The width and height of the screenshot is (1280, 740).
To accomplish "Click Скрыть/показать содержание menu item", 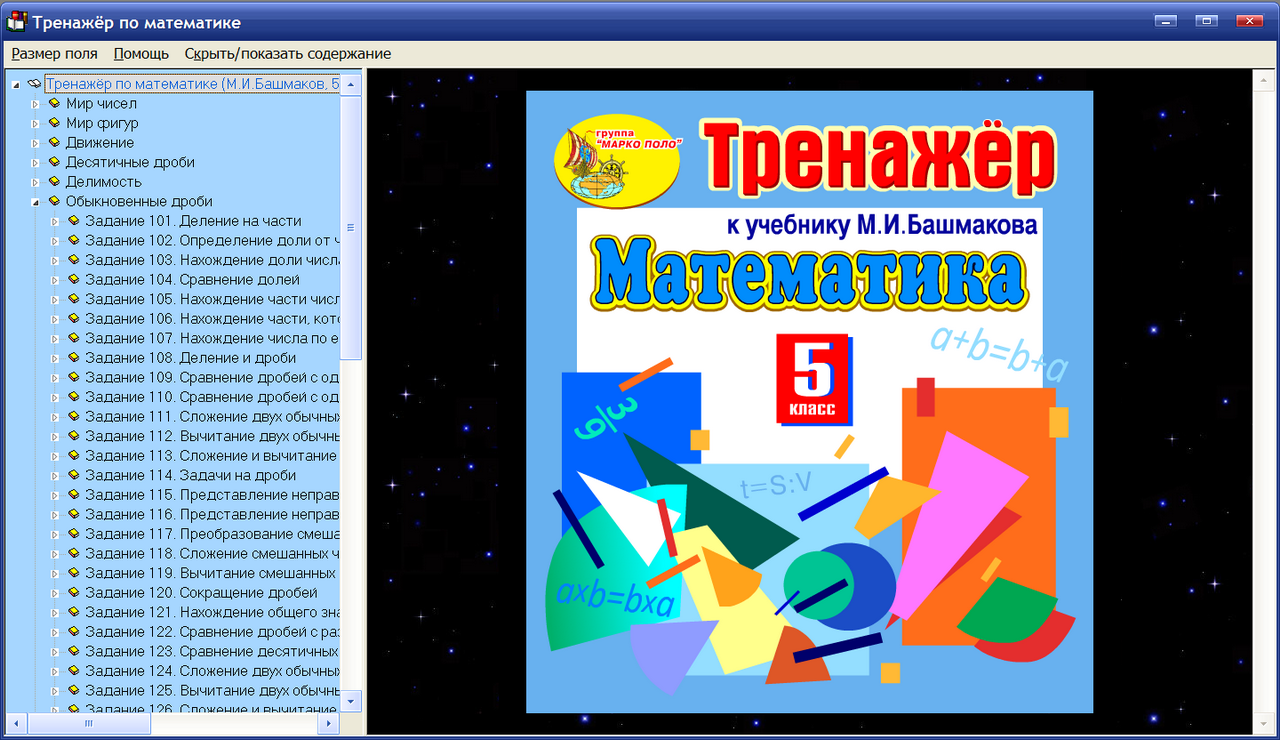I will (x=288, y=54).
